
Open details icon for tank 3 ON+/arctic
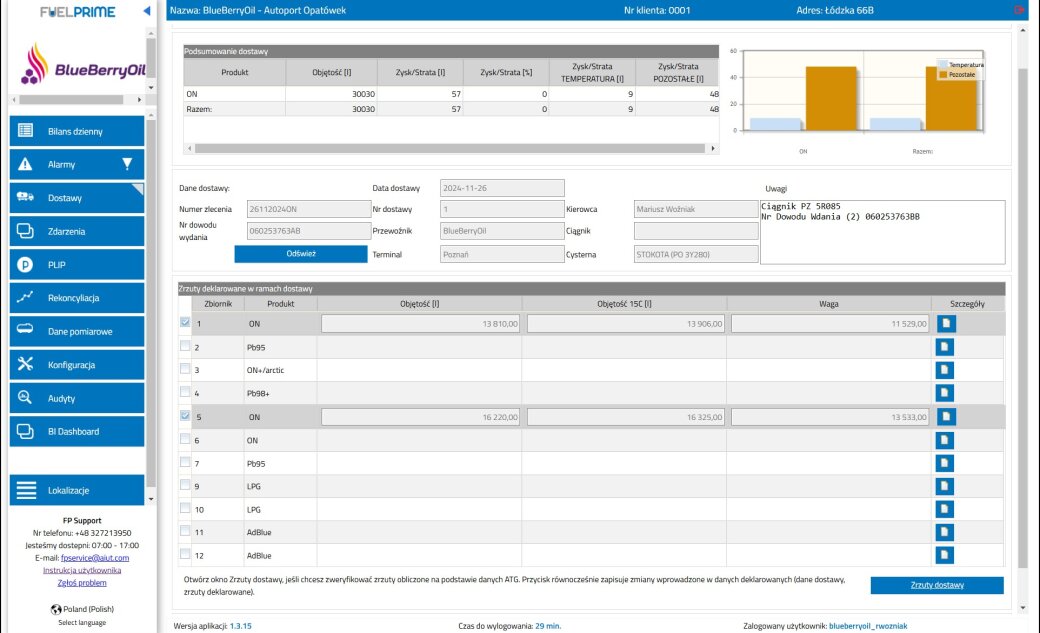[944, 370]
